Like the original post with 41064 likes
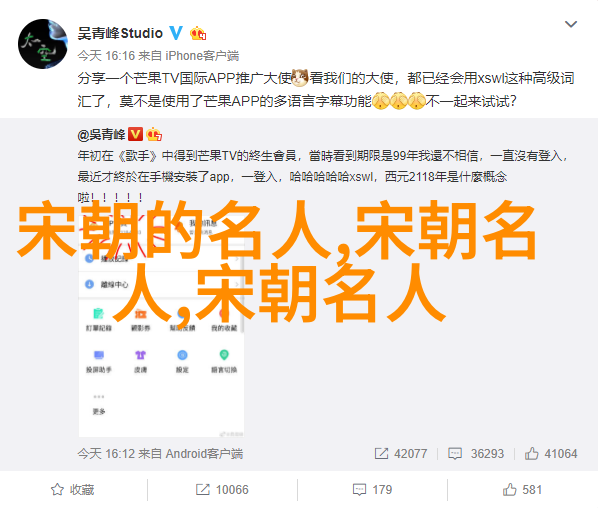Image resolution: width=598 pixels, height=508 pixels. [551, 453]
